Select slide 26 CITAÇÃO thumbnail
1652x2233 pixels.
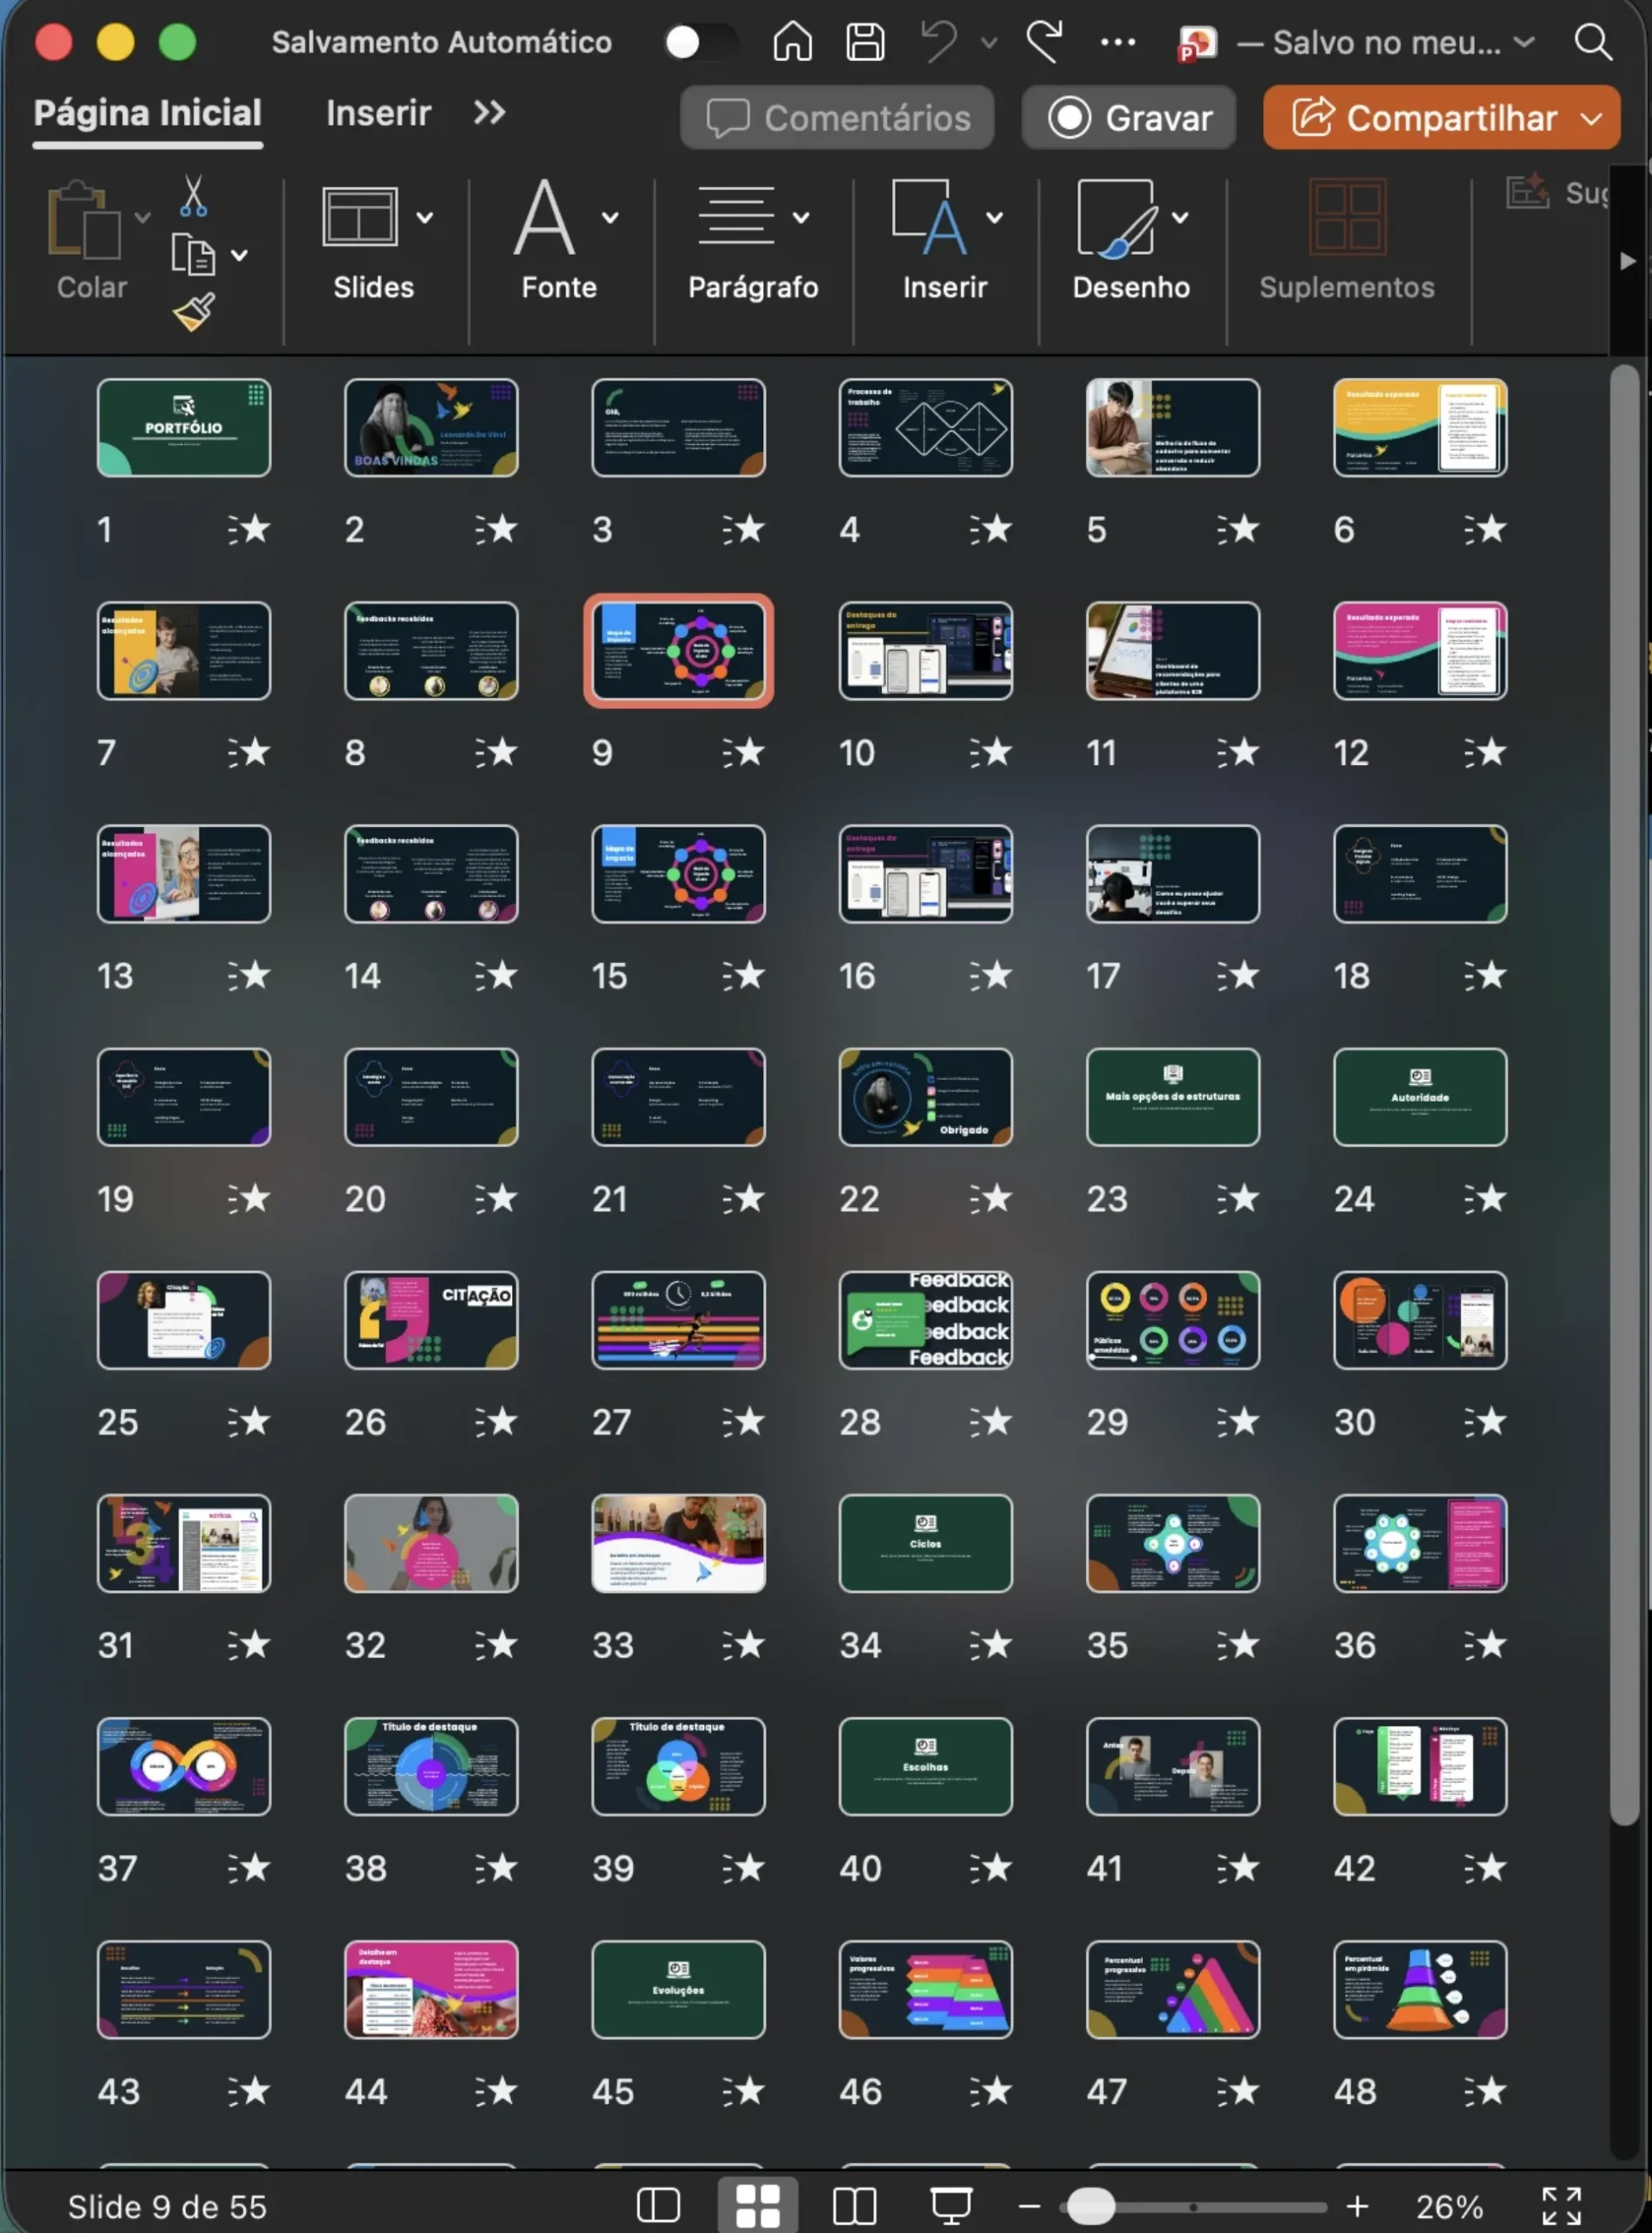(x=431, y=1320)
